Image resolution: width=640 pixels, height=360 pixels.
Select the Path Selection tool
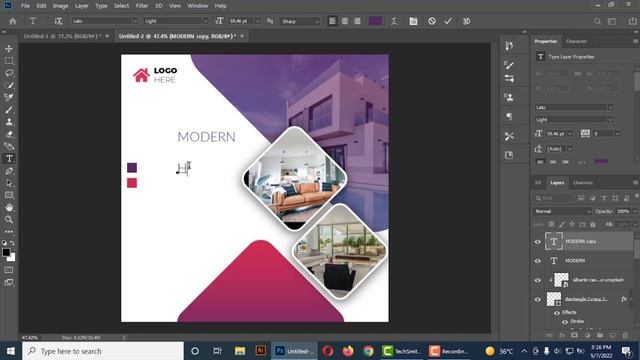point(9,183)
